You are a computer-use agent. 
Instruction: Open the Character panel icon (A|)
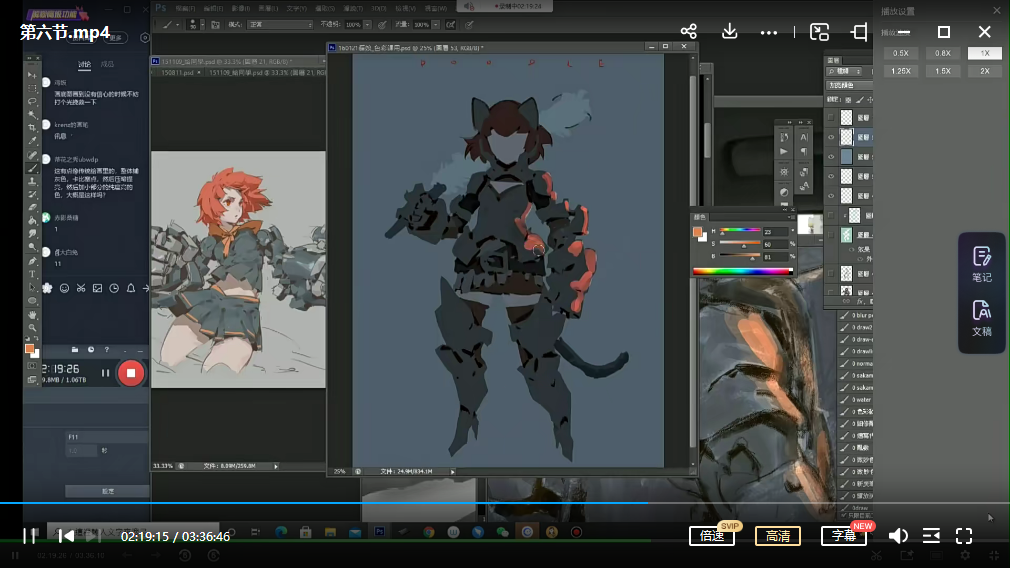(x=804, y=137)
